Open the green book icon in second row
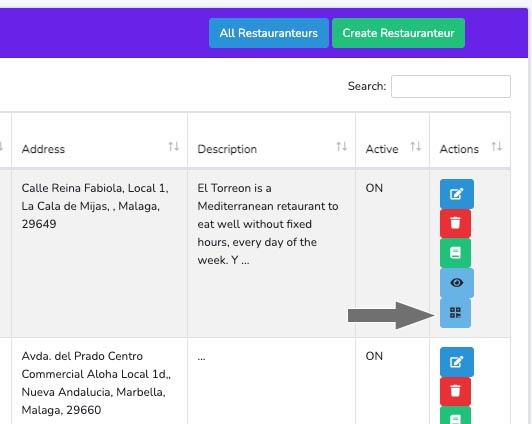Viewport: 532px width, 424px height. (x=455, y=416)
